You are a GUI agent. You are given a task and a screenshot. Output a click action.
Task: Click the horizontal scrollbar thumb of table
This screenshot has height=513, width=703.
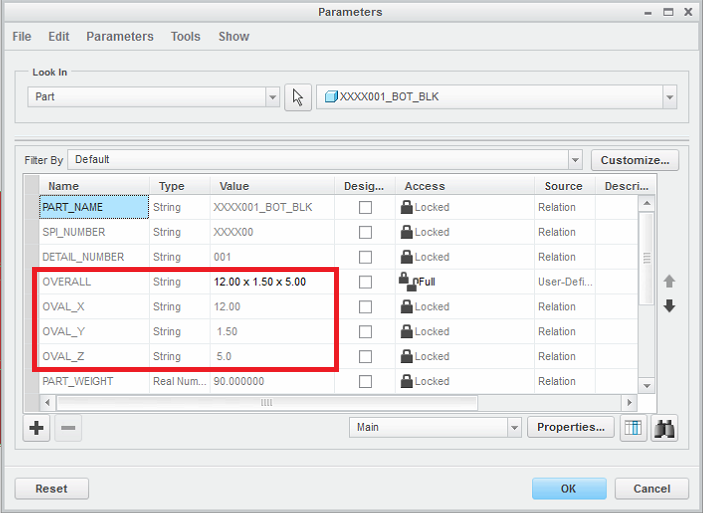pos(267,403)
